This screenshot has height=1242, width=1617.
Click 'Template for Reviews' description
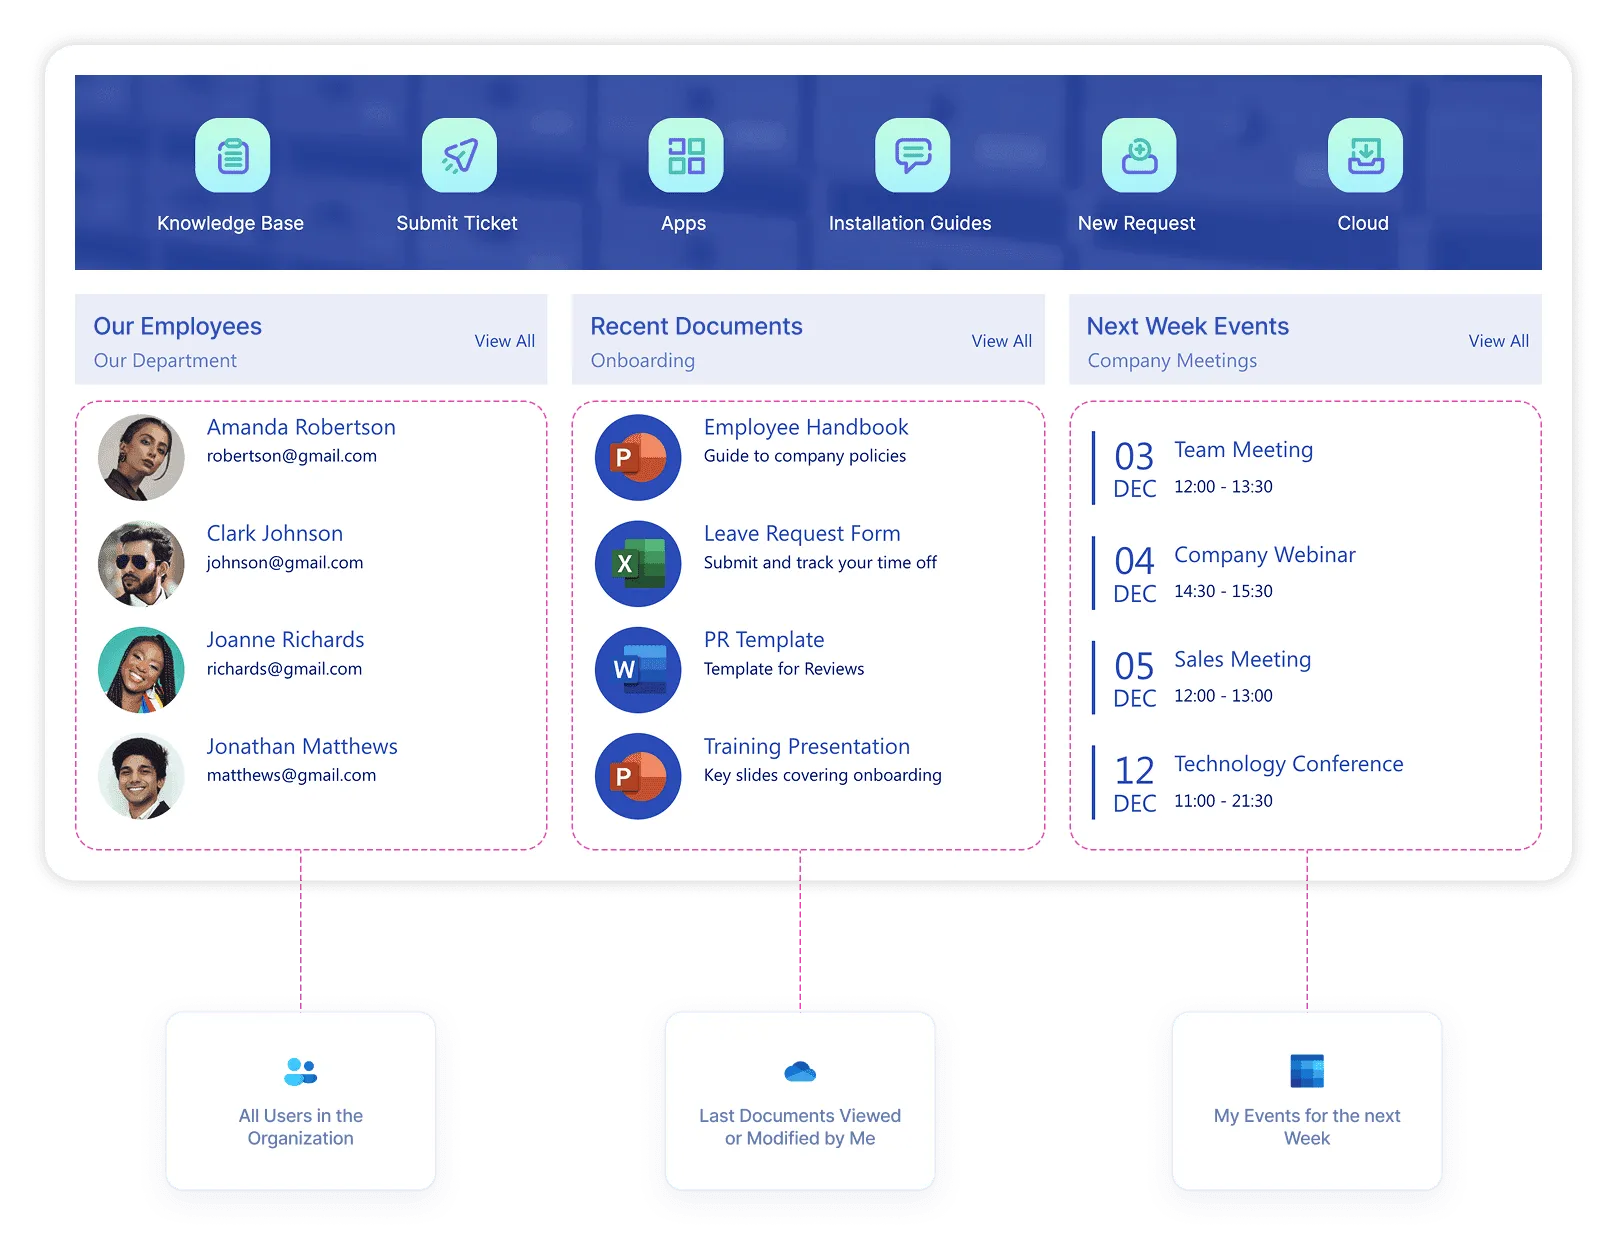coord(784,669)
